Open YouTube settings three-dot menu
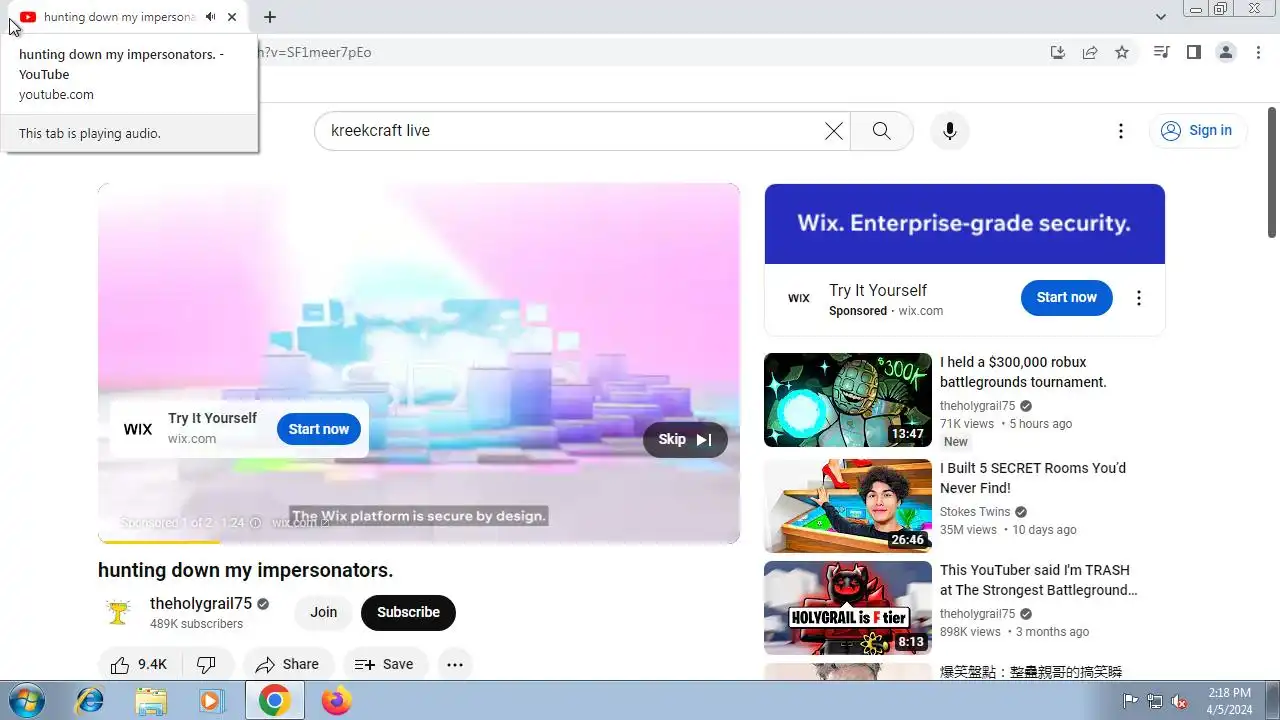Screen dimensions: 1280x720 pos(1121,131)
